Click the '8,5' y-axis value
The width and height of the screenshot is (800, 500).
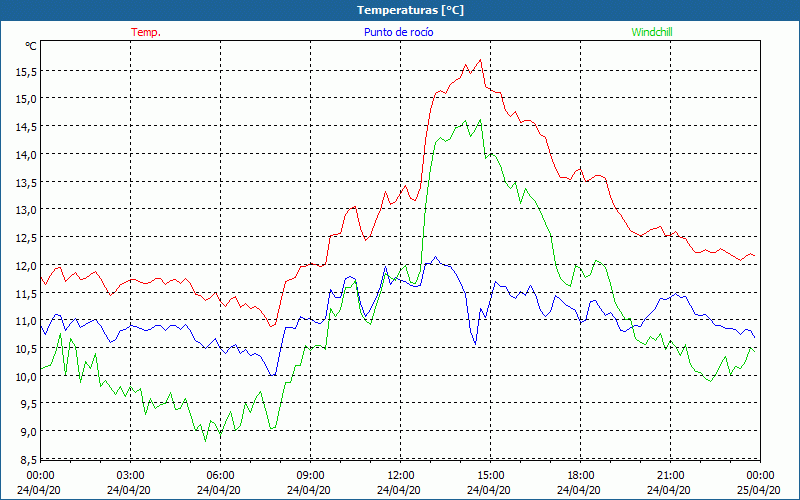tap(29, 461)
